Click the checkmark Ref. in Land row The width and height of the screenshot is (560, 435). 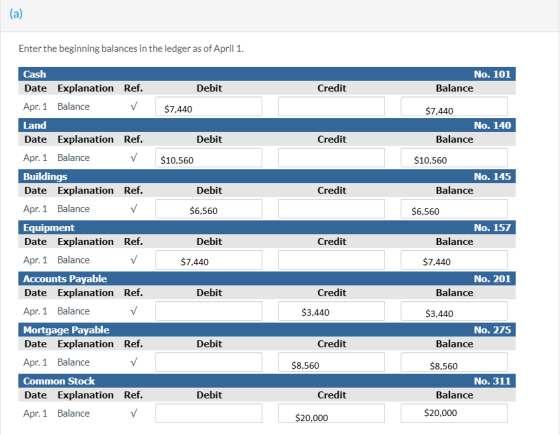pos(134,158)
